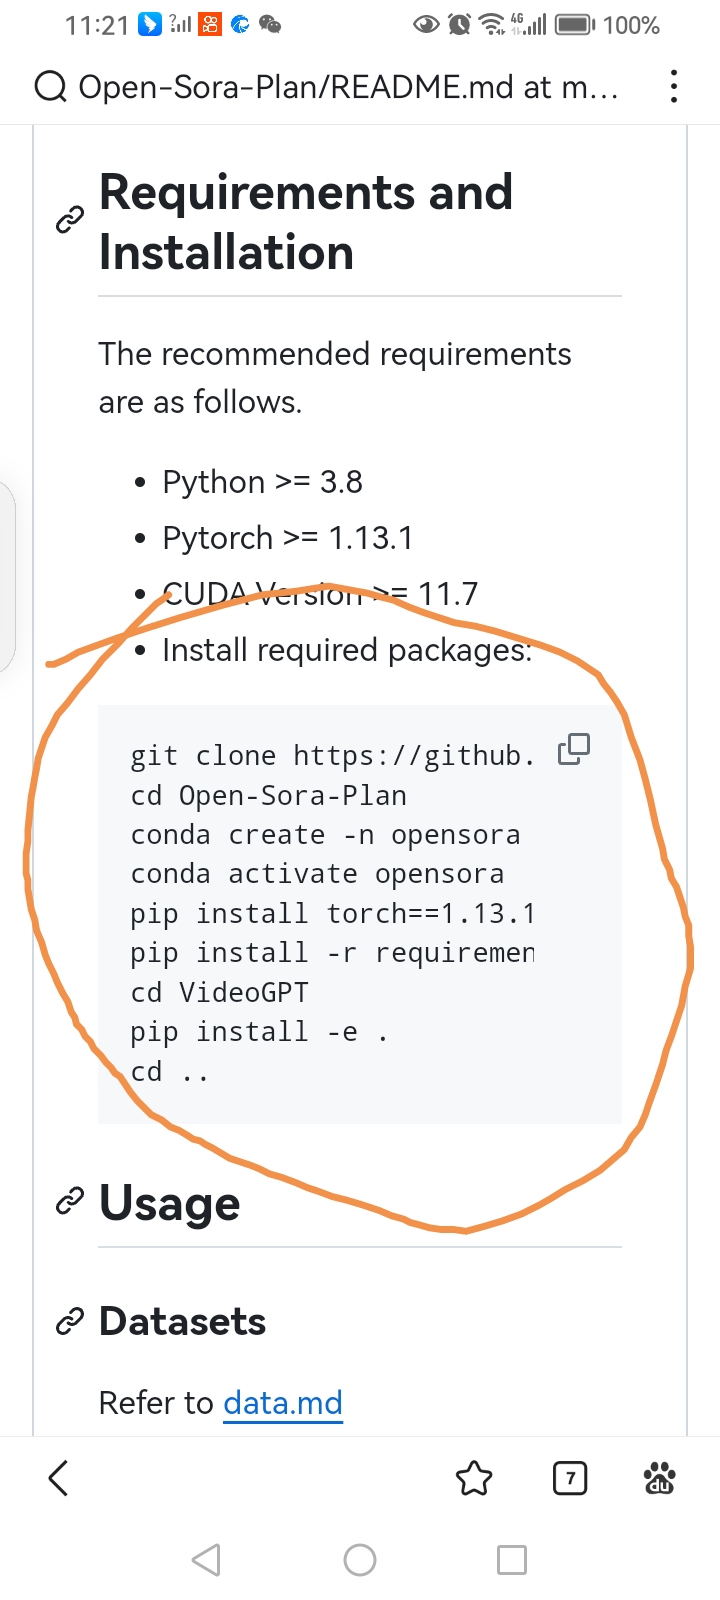Tap the Baidu paw icon
This screenshot has height=1600, width=720.
point(660,1478)
